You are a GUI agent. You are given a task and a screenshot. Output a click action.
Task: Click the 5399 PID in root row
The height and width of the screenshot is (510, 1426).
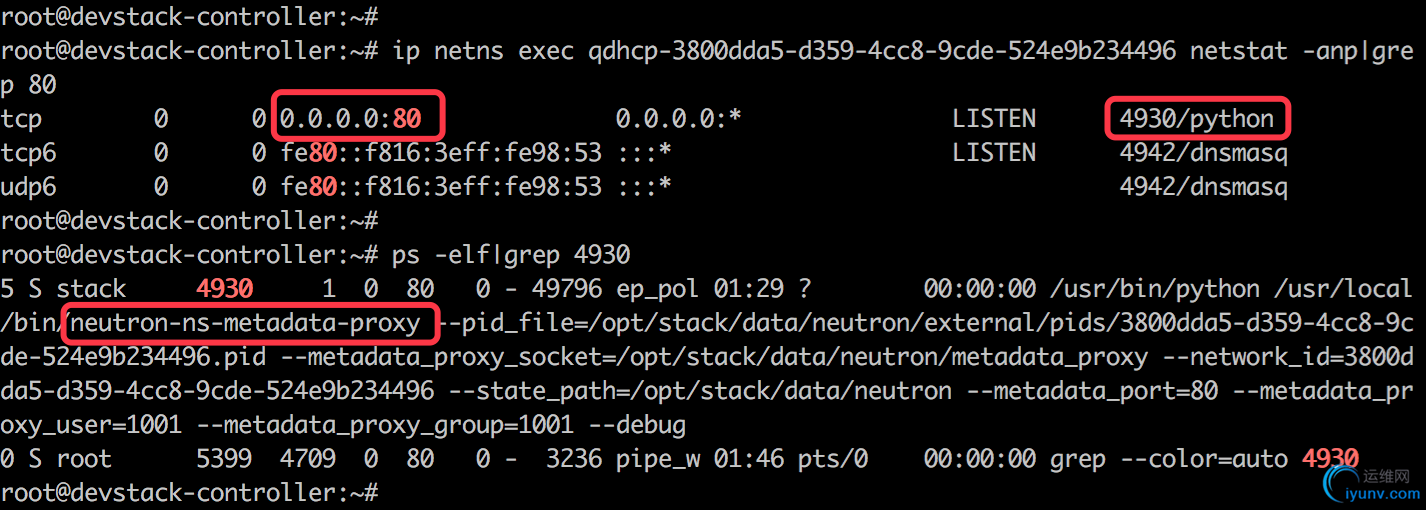click(225, 459)
